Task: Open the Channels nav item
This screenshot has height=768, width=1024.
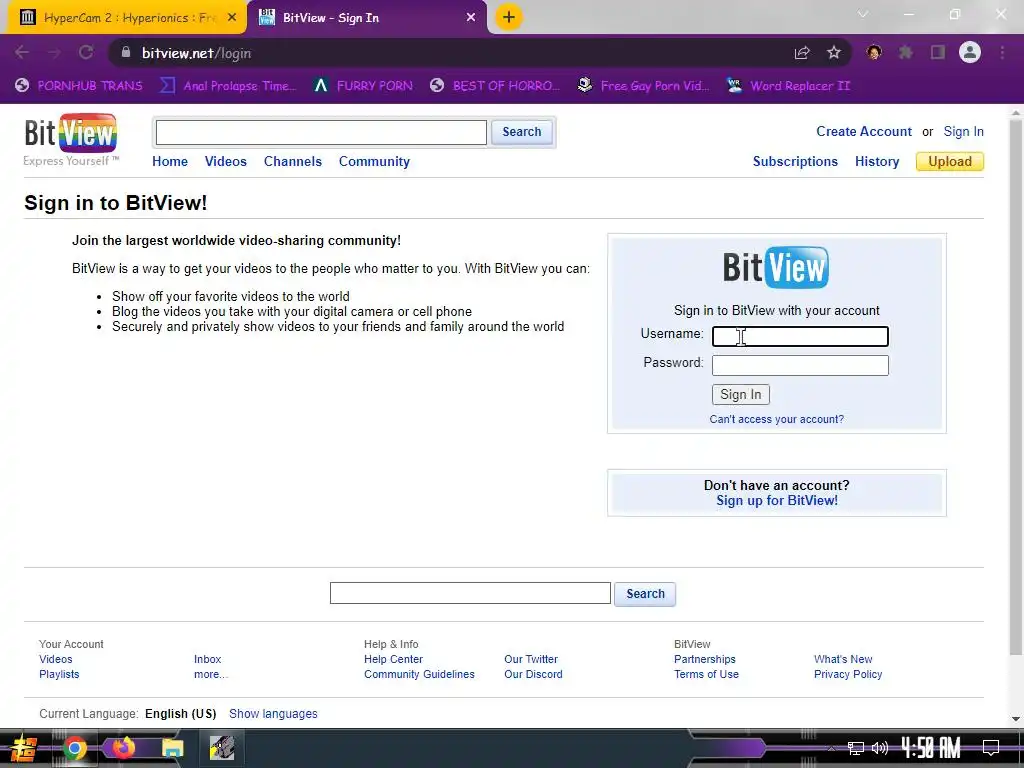Action: click(293, 161)
